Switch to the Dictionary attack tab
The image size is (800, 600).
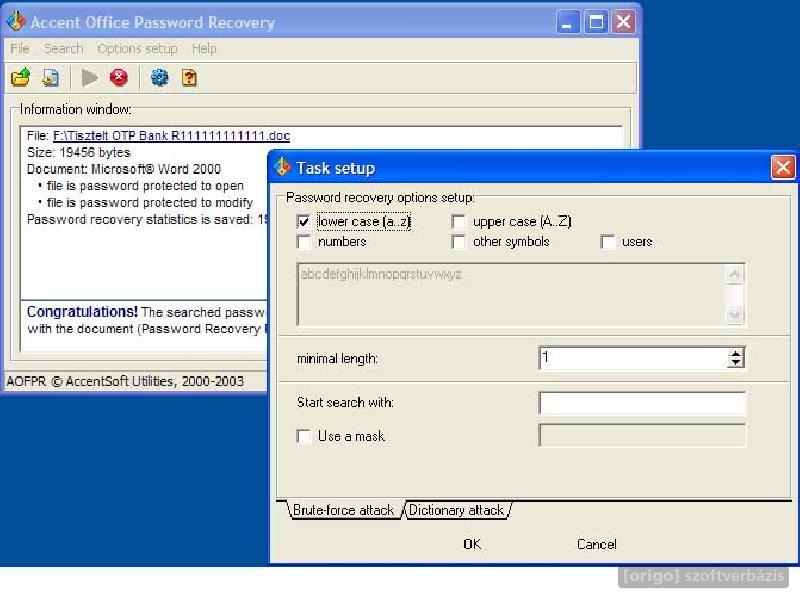click(x=457, y=510)
